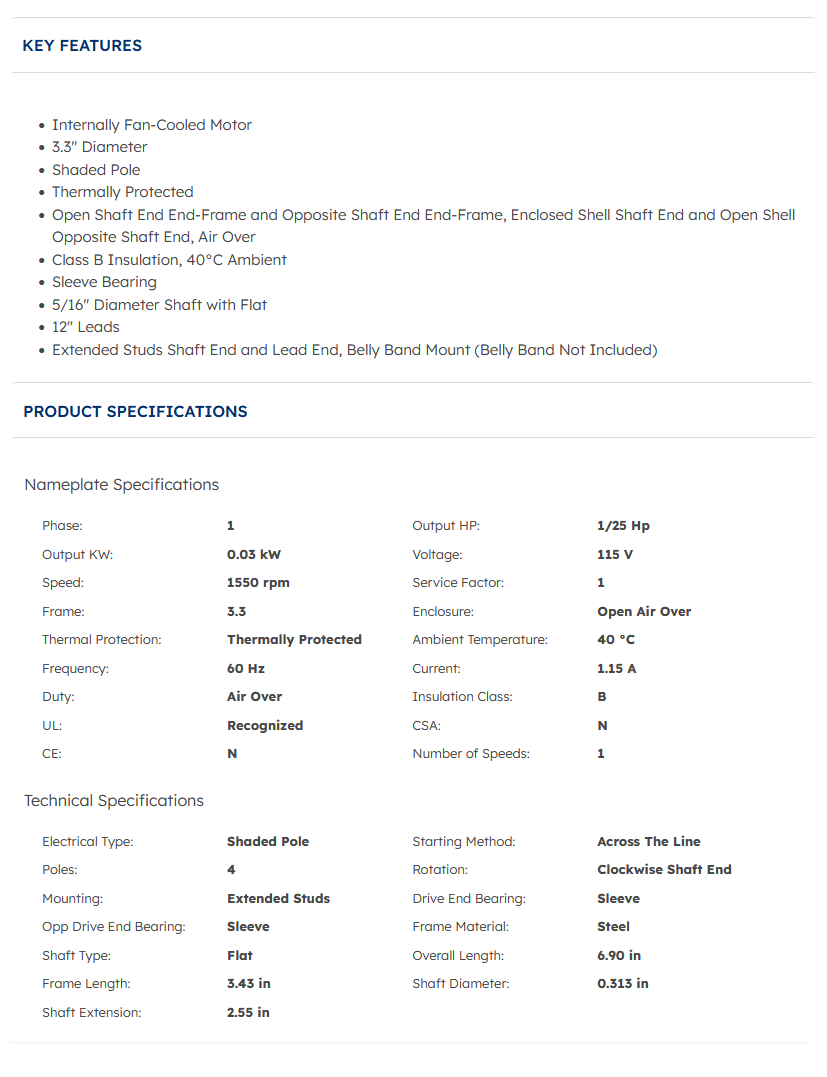Select the Extended Studs mounting value
Screen dimensions: 827x1077
click(x=278, y=899)
